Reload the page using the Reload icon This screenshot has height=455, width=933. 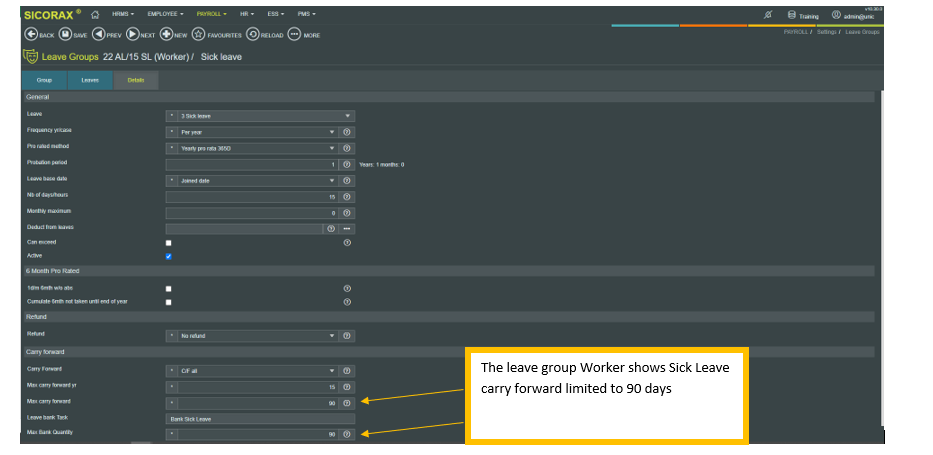(x=253, y=34)
